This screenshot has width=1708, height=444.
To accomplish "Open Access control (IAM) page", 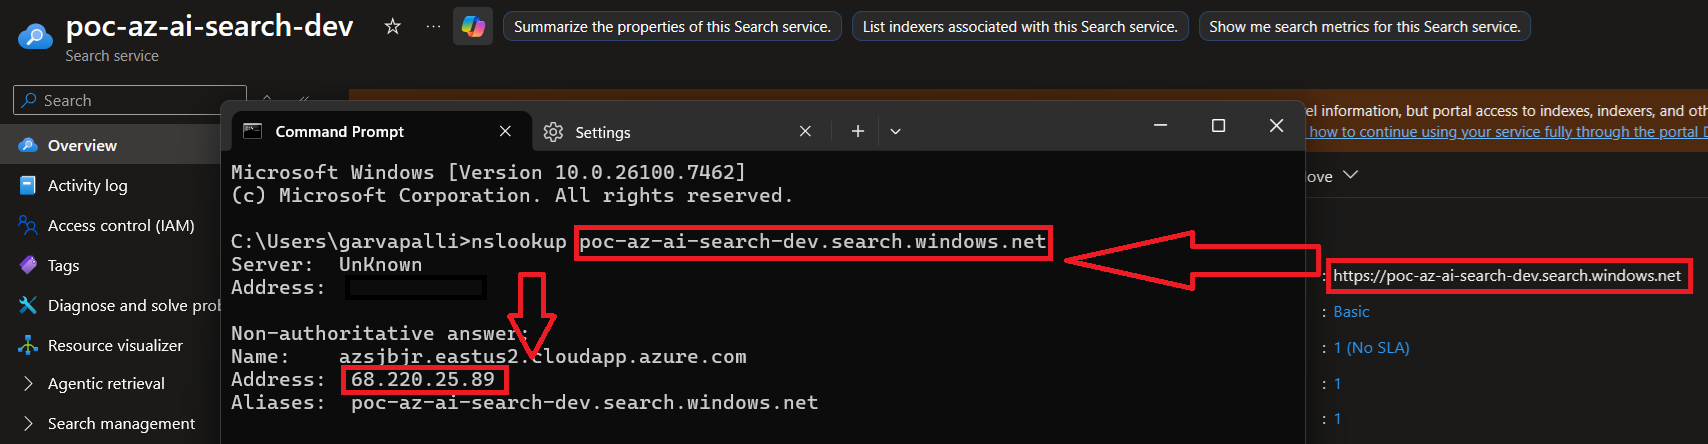I will pos(121,225).
